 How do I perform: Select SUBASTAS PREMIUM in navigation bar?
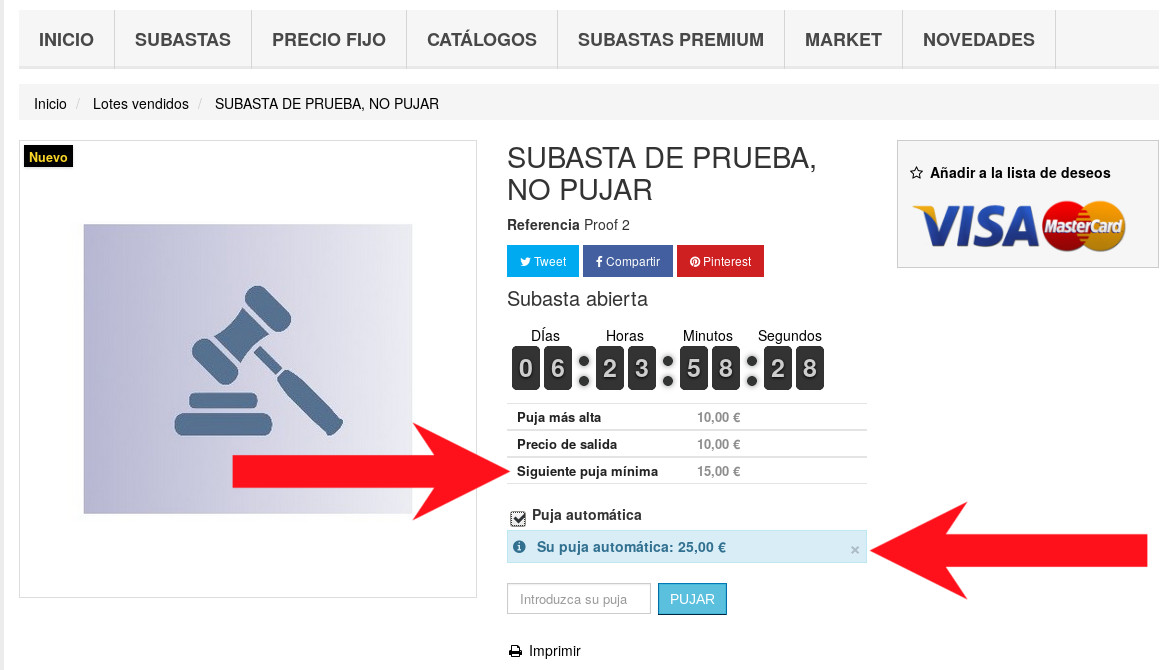(671, 40)
